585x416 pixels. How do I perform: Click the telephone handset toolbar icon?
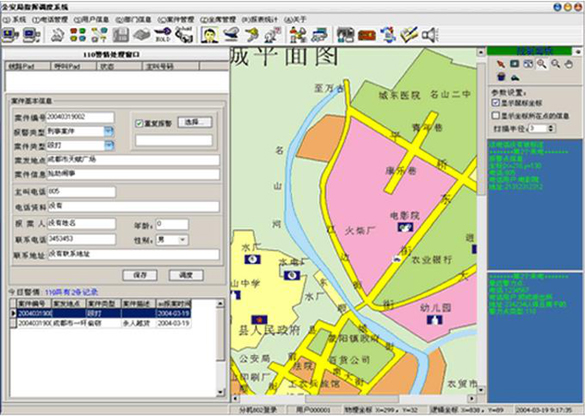[x=58, y=35]
